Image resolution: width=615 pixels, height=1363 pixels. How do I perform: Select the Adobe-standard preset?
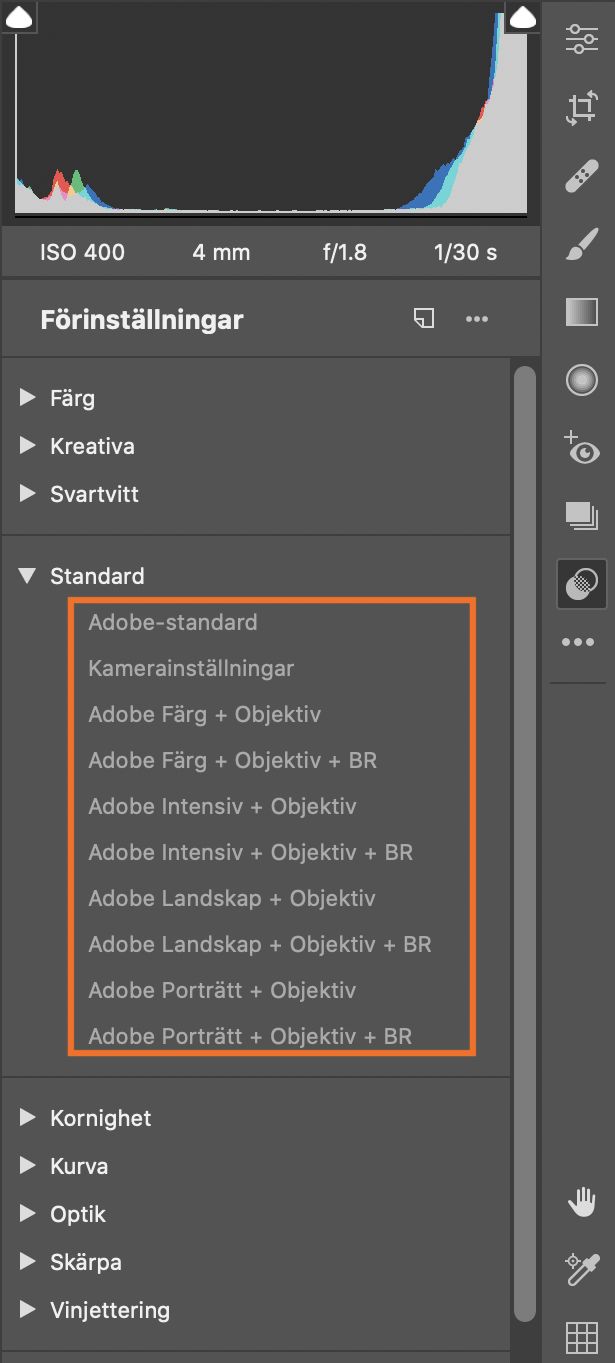(174, 622)
